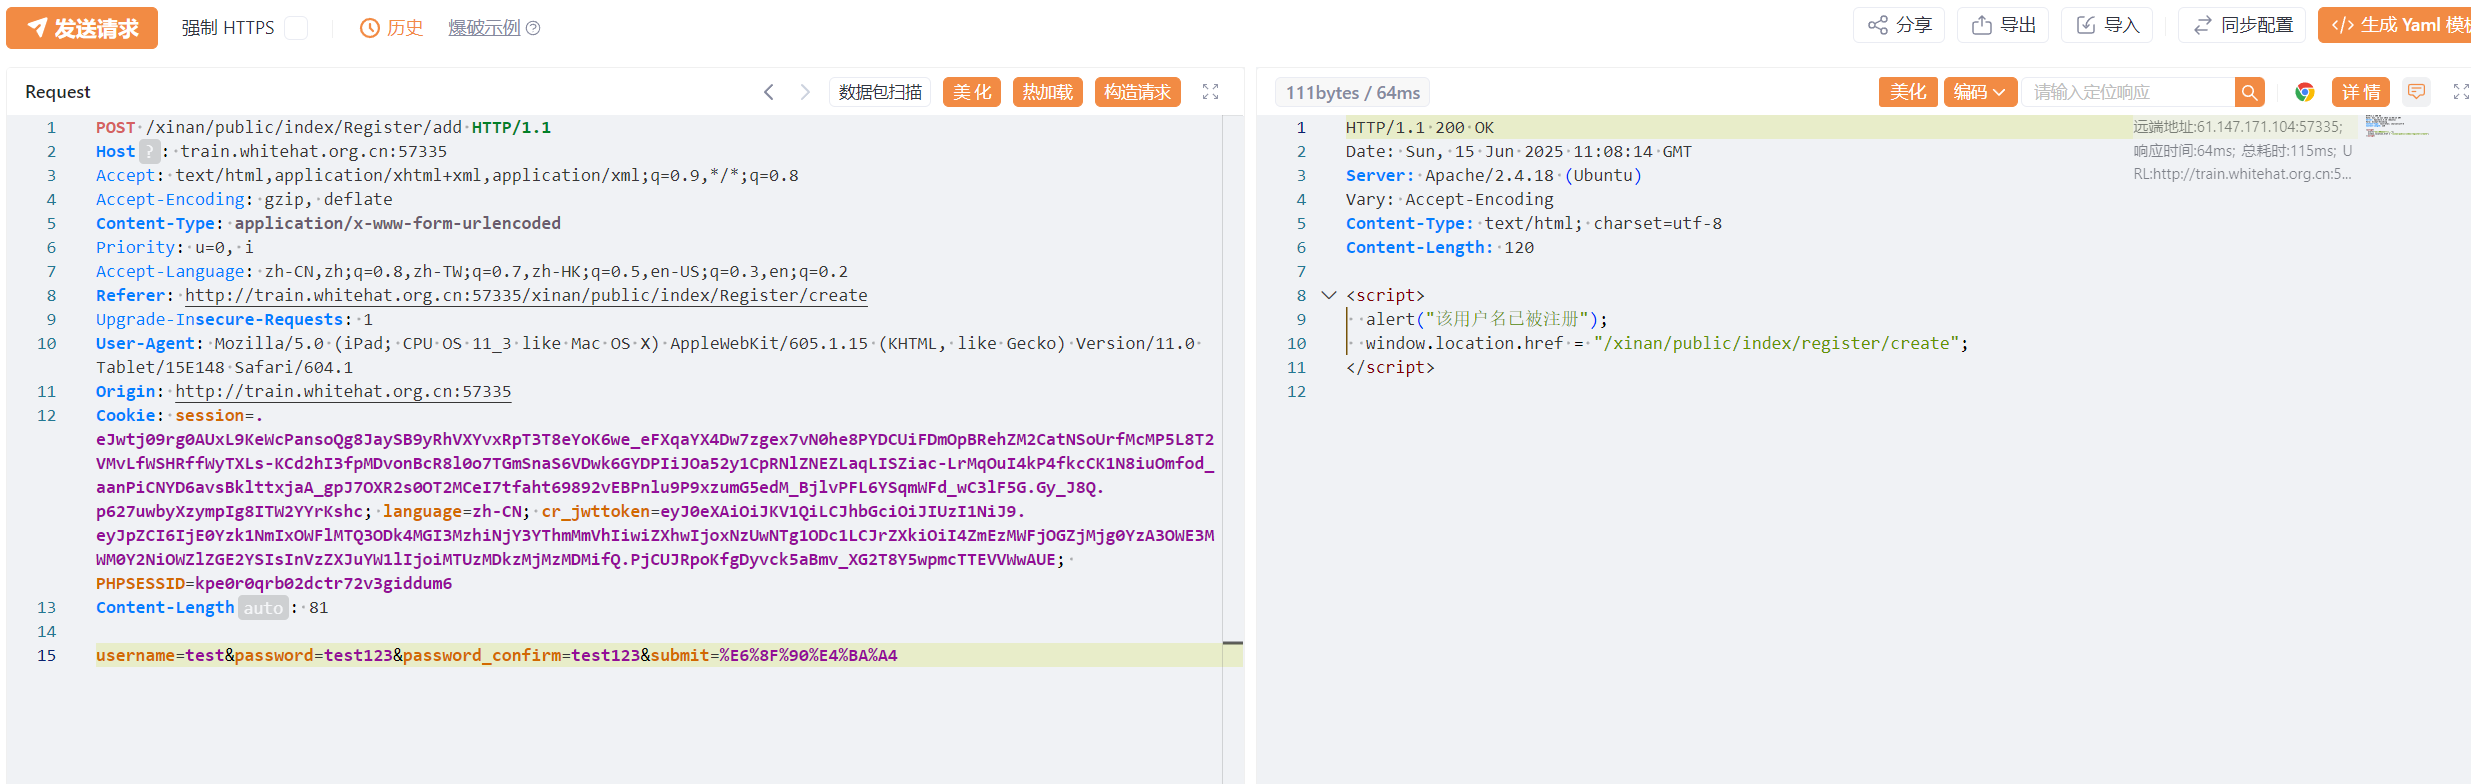Beautify the response with 美化
2471x784 pixels.
(1908, 92)
